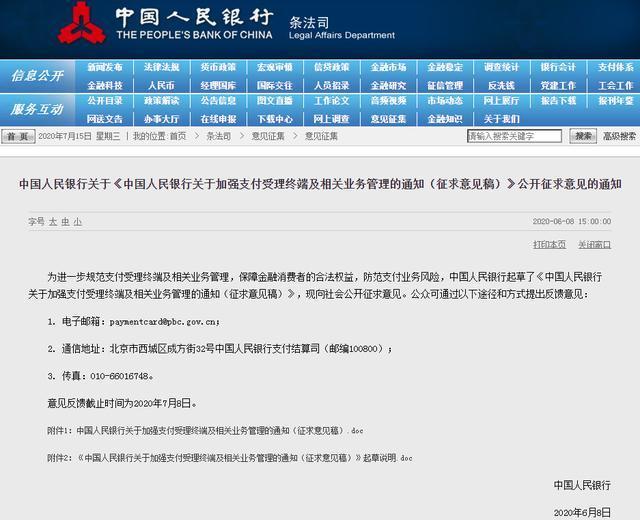This screenshot has height=520, width=640.
Task: Open the 在线申报 online filing page
Action: pos(218,119)
